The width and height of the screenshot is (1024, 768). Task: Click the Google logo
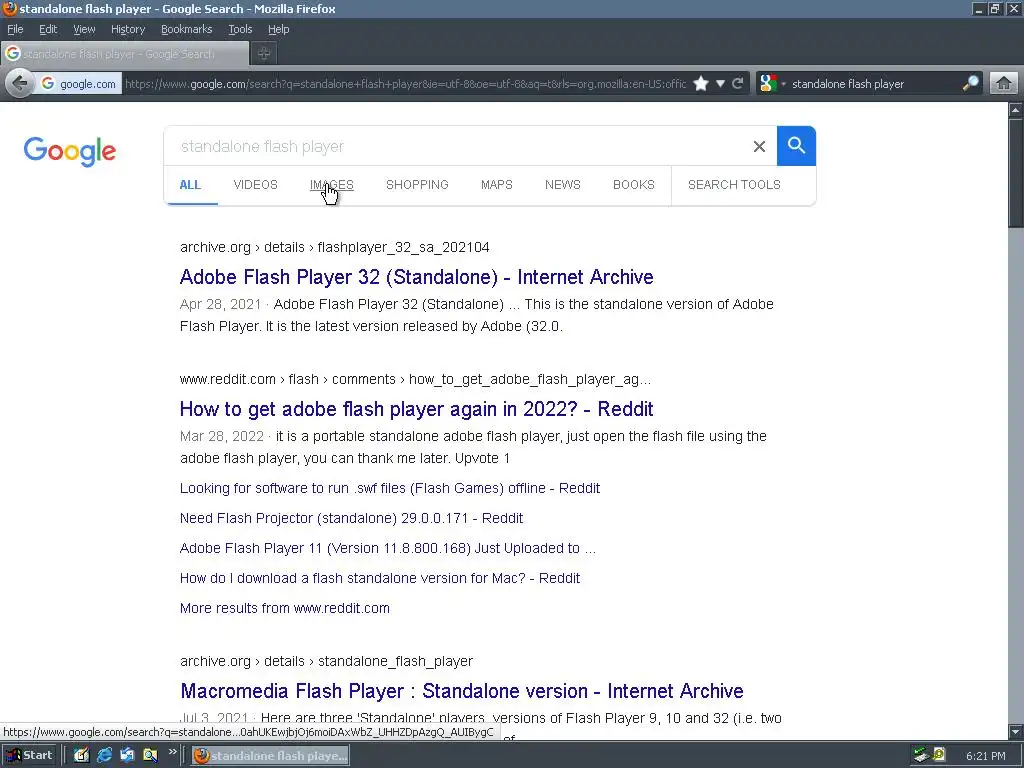(70, 152)
